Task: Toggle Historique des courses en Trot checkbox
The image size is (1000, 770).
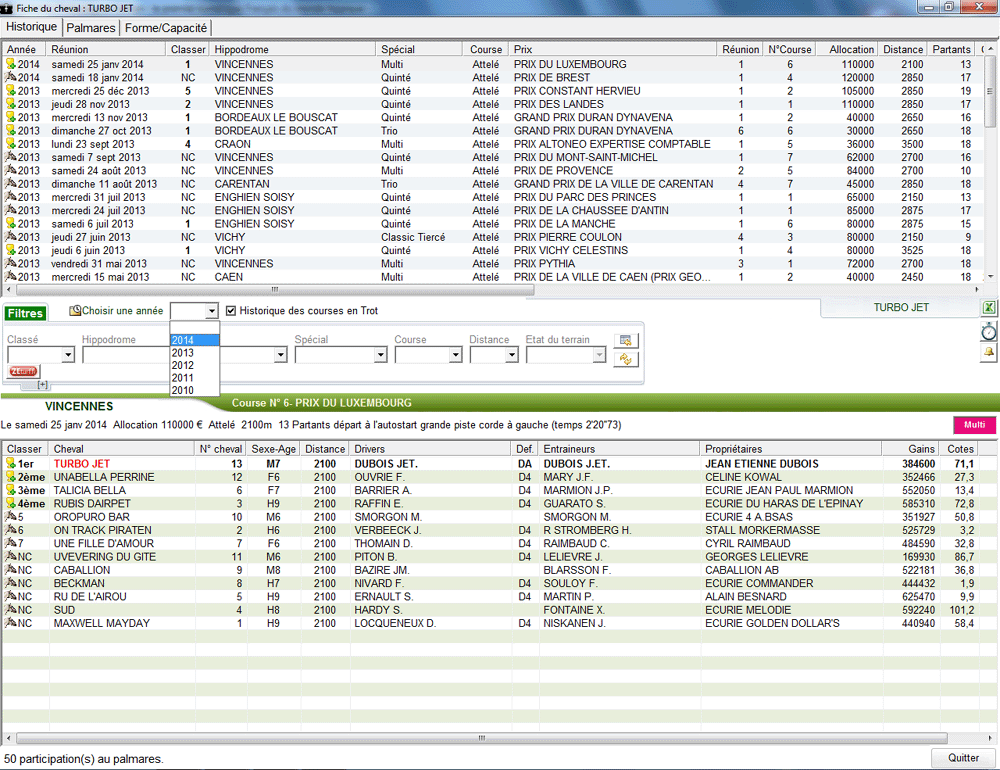Action: [231, 311]
